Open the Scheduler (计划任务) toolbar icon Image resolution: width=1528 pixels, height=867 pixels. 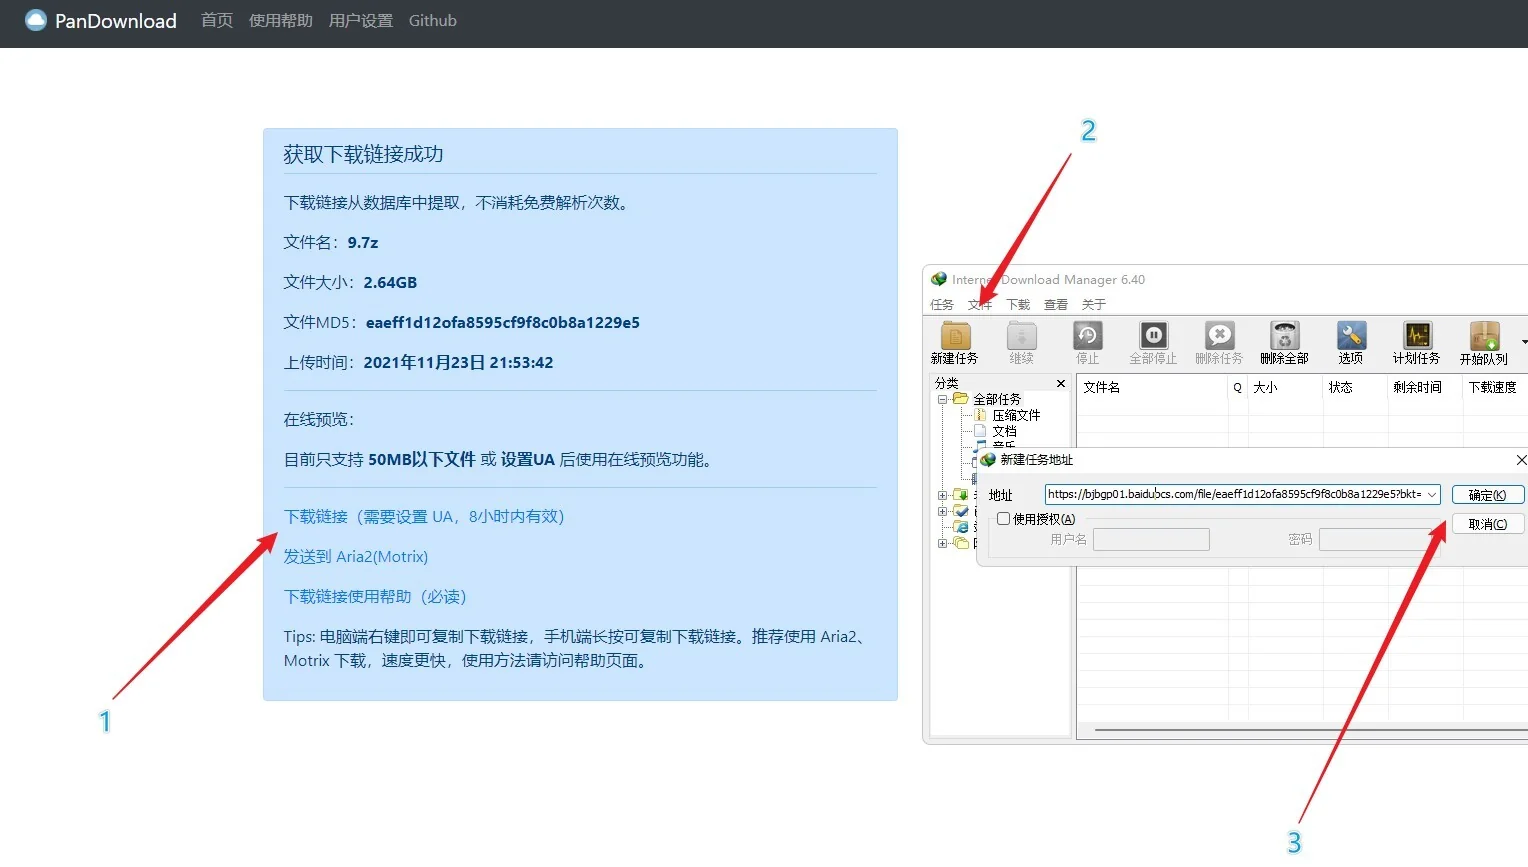[x=1417, y=336]
